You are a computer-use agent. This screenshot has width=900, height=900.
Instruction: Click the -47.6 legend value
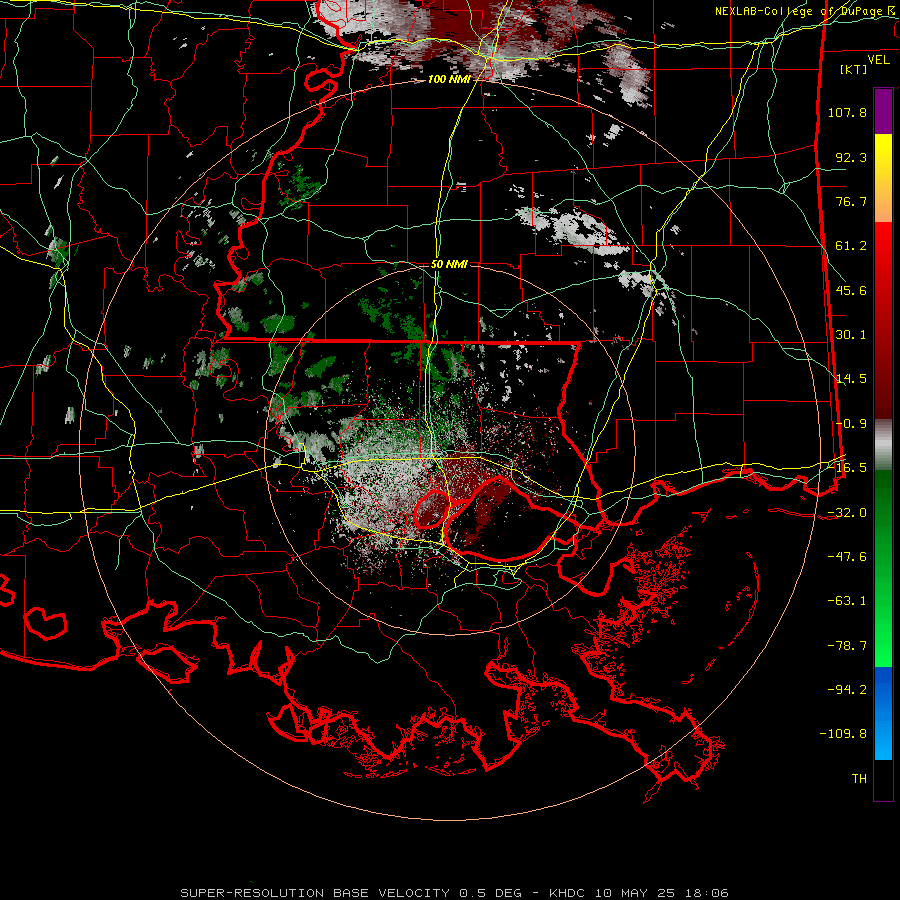(847, 557)
